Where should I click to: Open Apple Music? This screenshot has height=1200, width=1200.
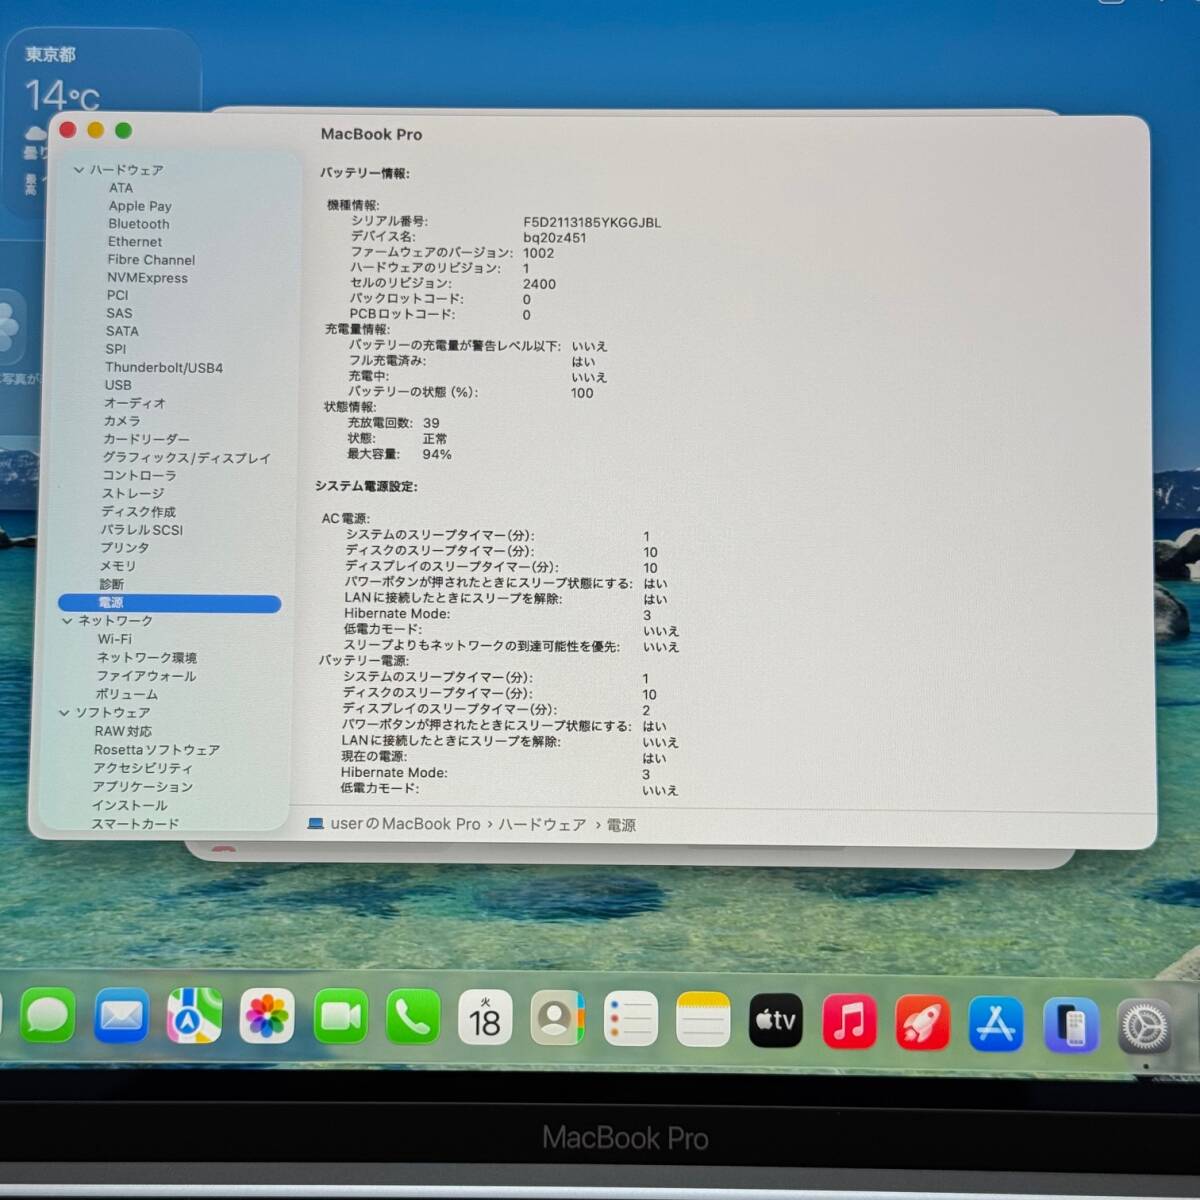point(849,1019)
